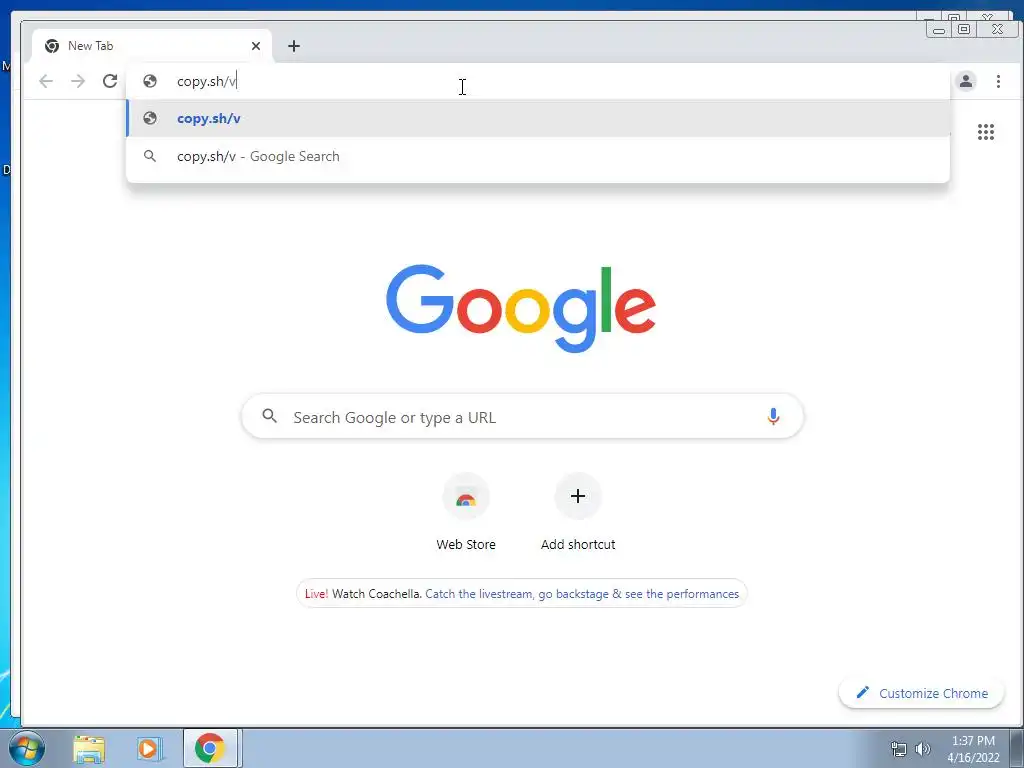Click inside the address bar text copy.sh/v
Image resolution: width=1024 pixels, height=768 pixels.
206,81
